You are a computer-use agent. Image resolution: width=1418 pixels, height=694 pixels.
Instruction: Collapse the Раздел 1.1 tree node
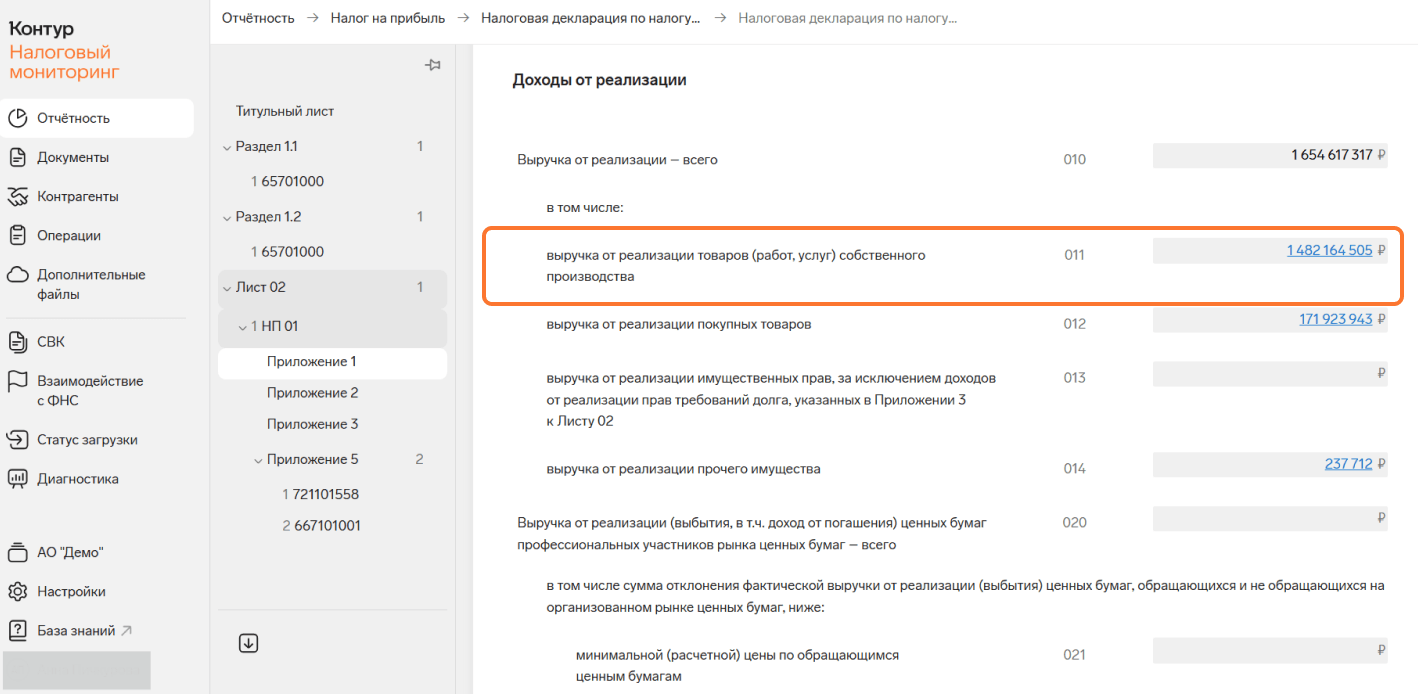tap(226, 147)
